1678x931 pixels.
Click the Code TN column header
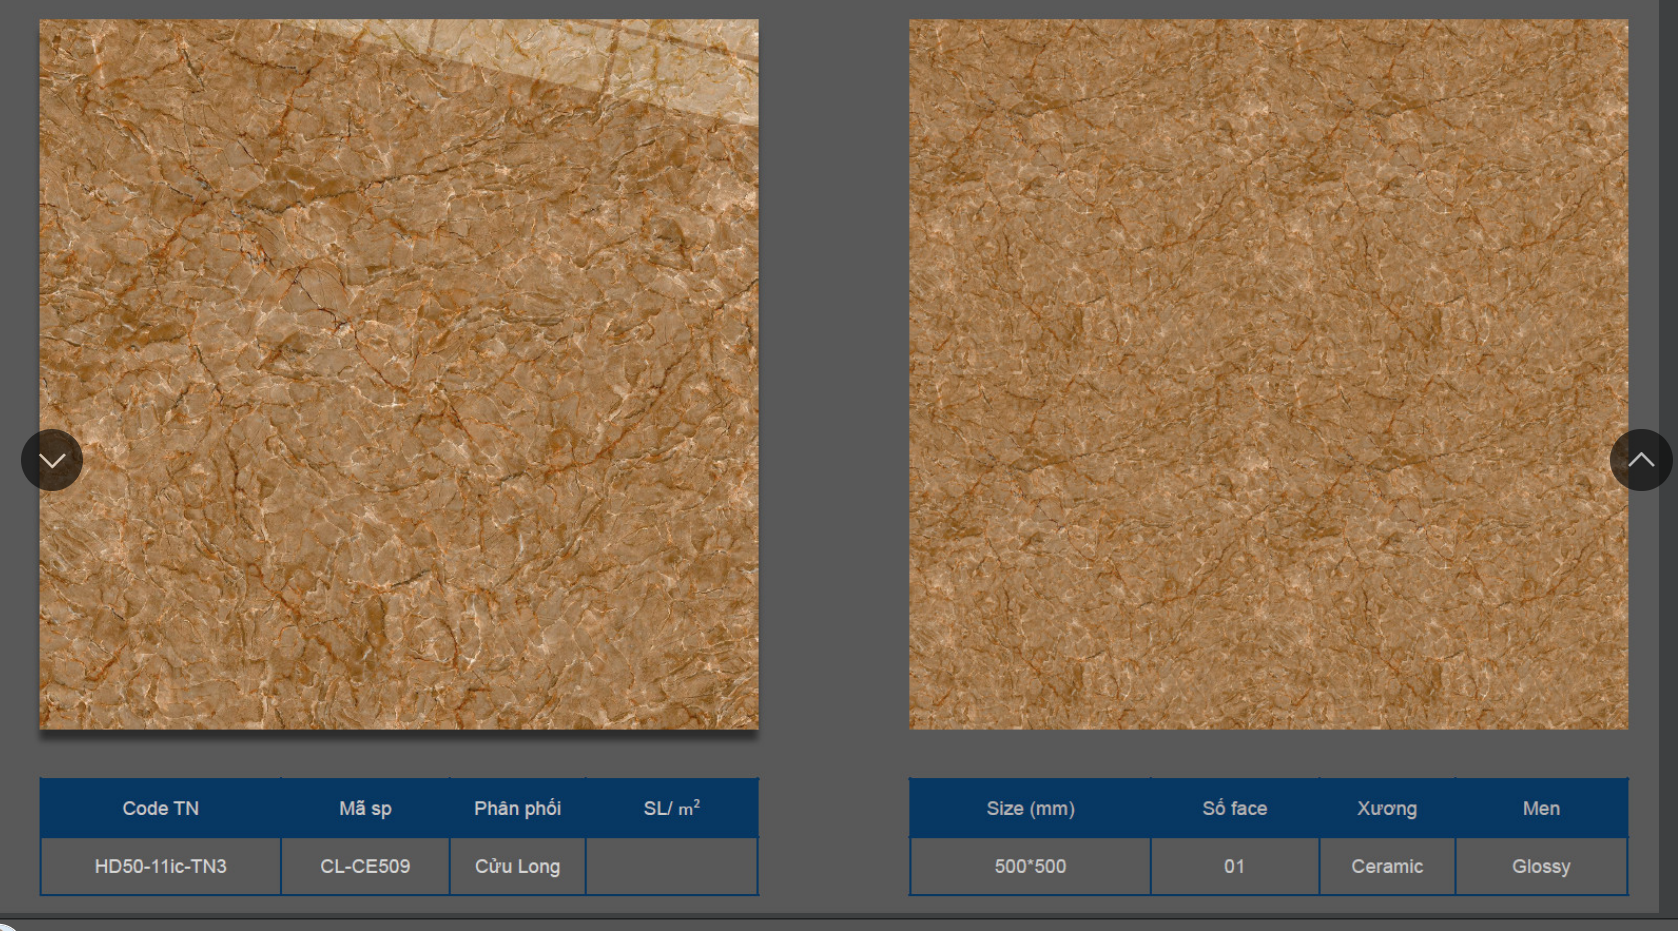160,808
